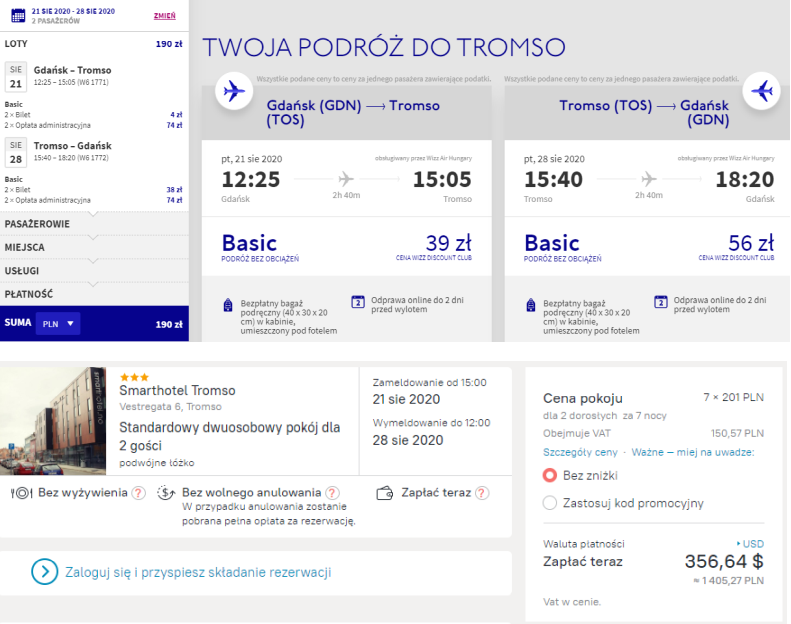Open the USŁUGI step
This screenshot has height=624, width=791.
[x=24, y=271]
